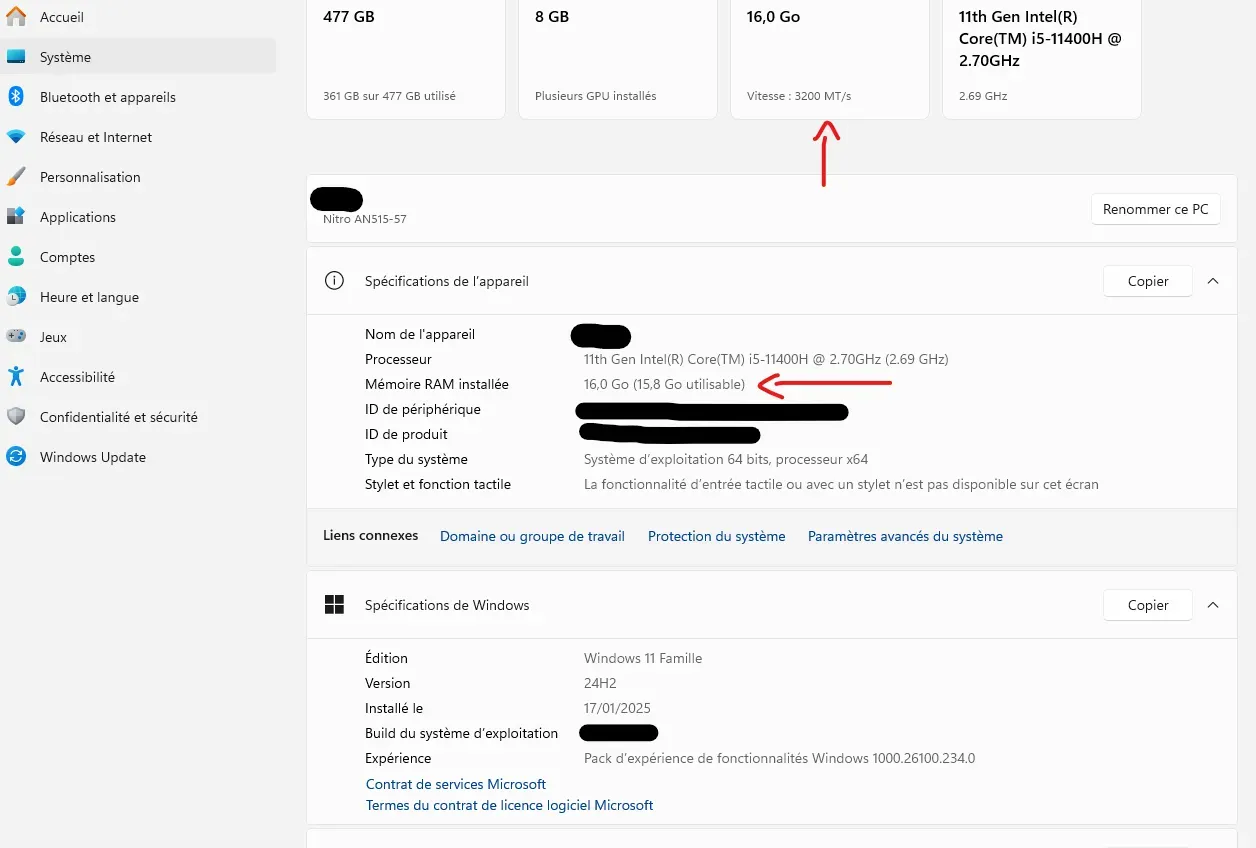Select Système in the sidebar
The image size is (1256, 848).
point(140,57)
